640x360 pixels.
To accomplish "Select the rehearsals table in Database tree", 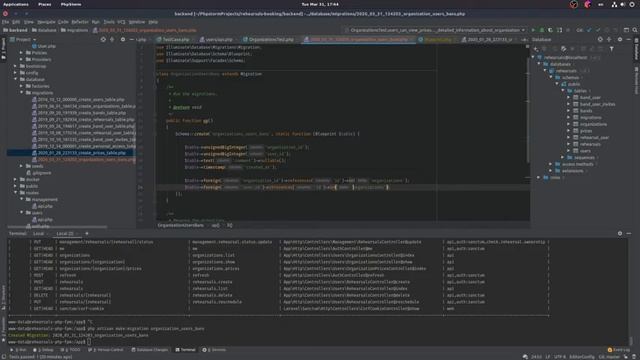I will coord(590,144).
